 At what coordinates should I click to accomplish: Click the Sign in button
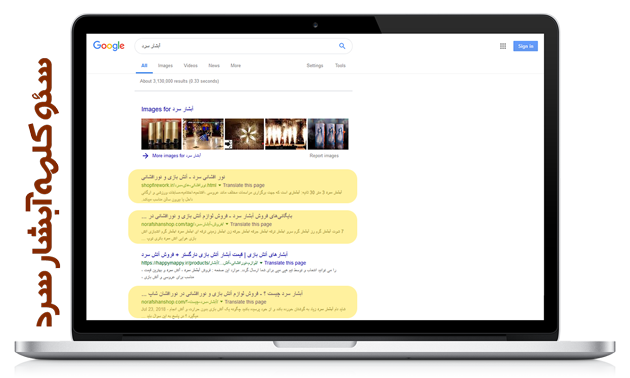click(x=525, y=46)
